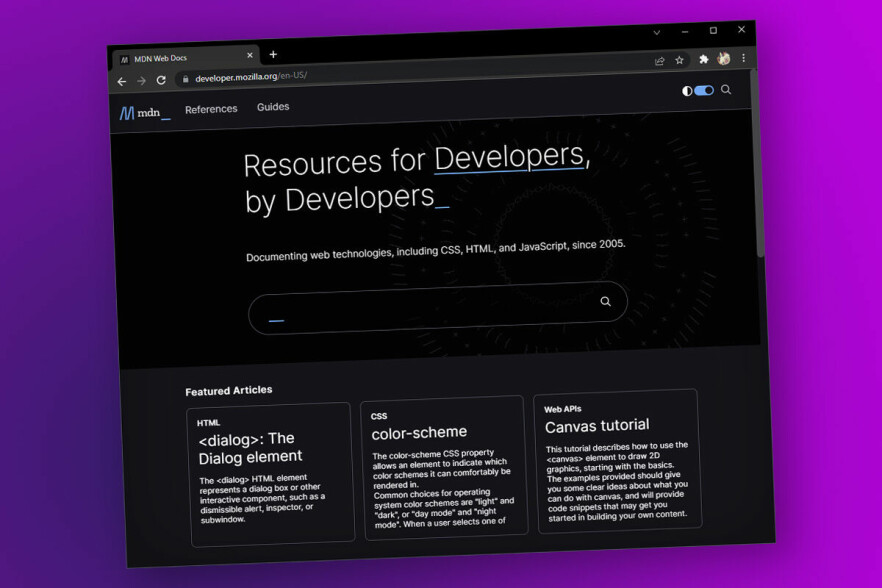Click the Canvas tutorial card description text
882x588 pixels.
pos(617,482)
